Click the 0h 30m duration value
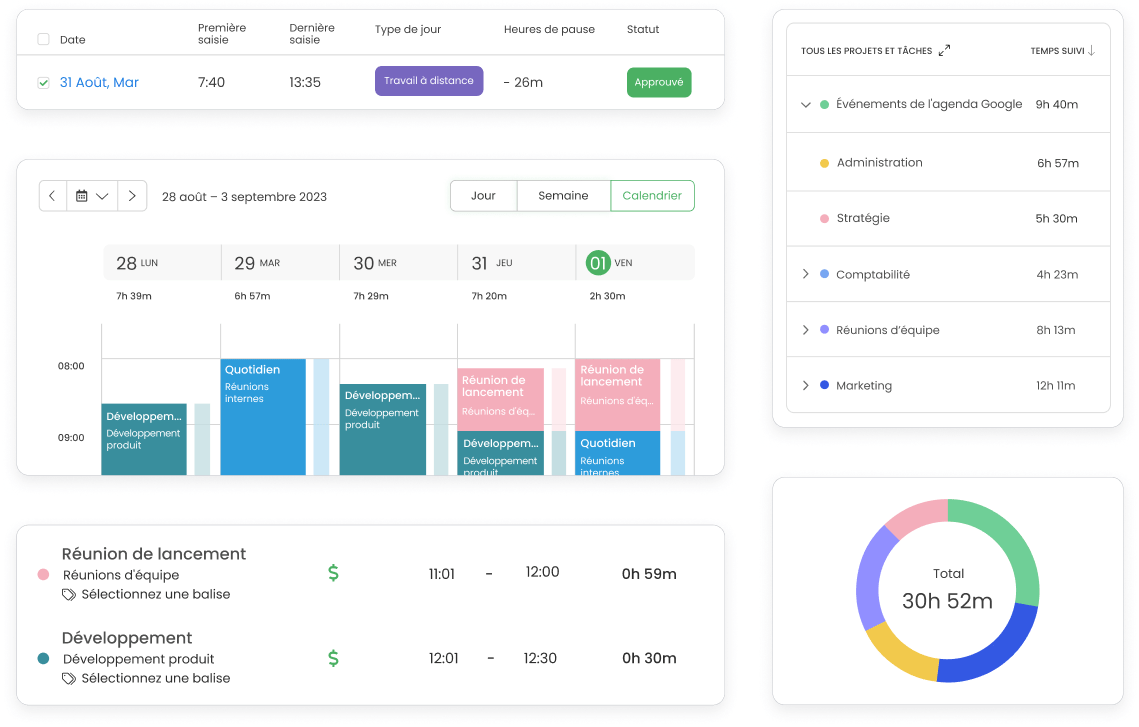 pyautogui.click(x=649, y=658)
